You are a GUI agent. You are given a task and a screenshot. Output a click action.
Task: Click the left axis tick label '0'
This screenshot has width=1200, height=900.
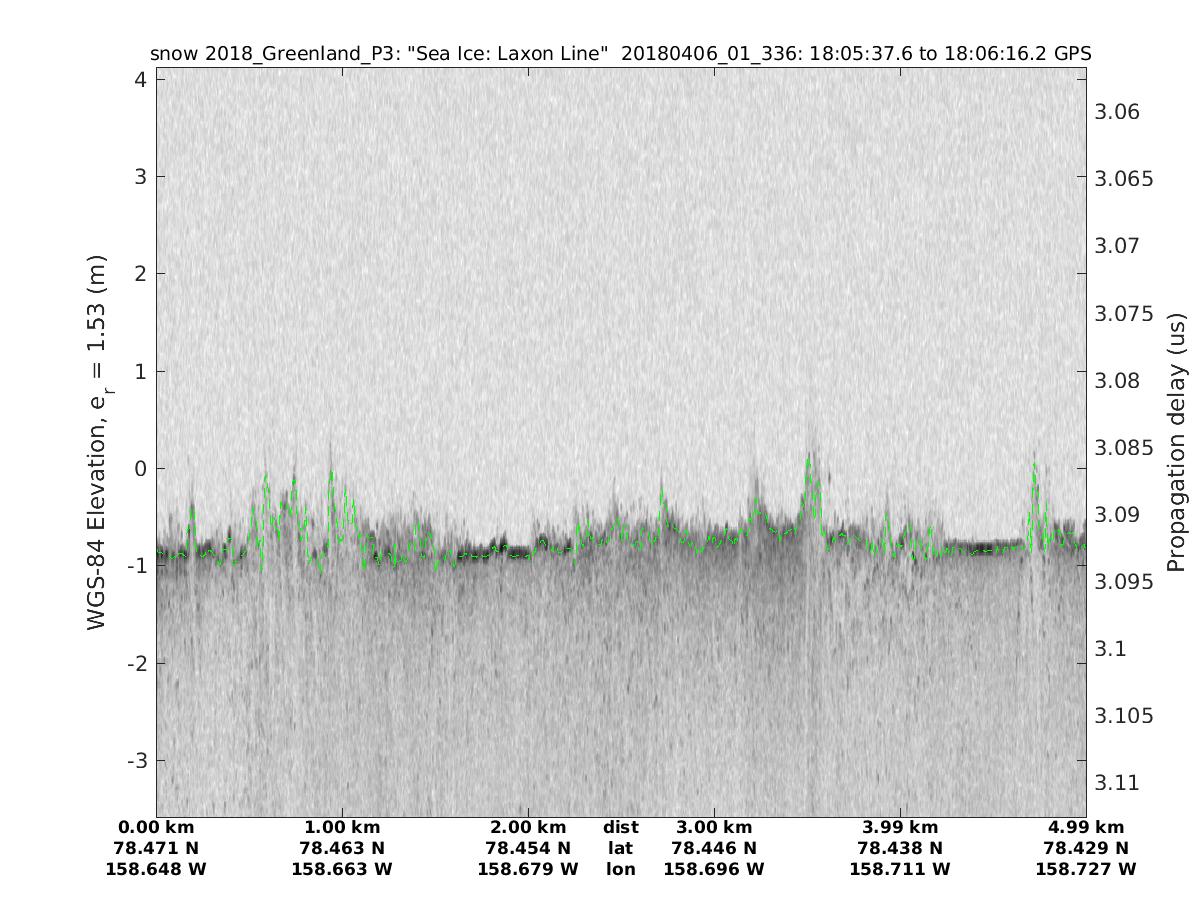[140, 468]
